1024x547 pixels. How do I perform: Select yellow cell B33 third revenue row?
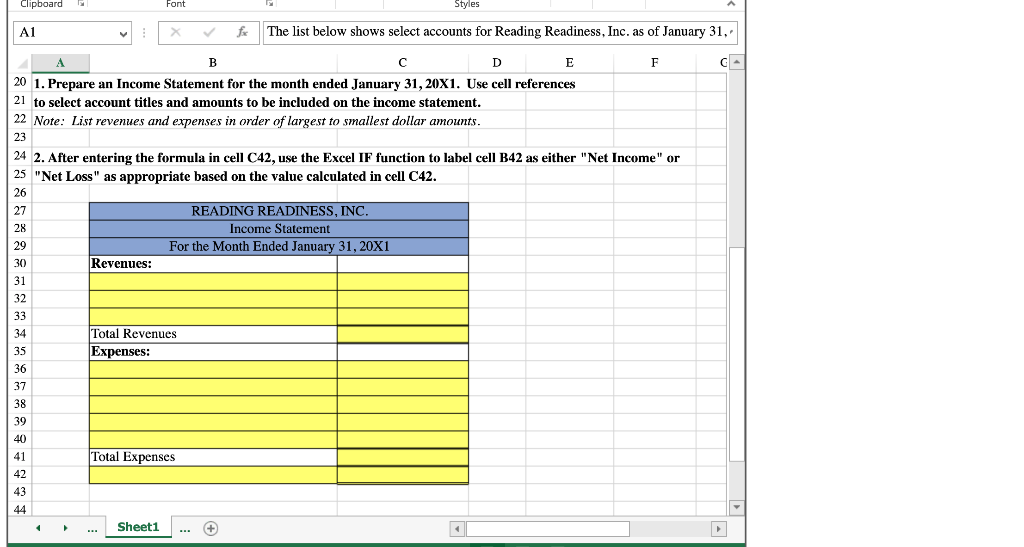point(213,316)
